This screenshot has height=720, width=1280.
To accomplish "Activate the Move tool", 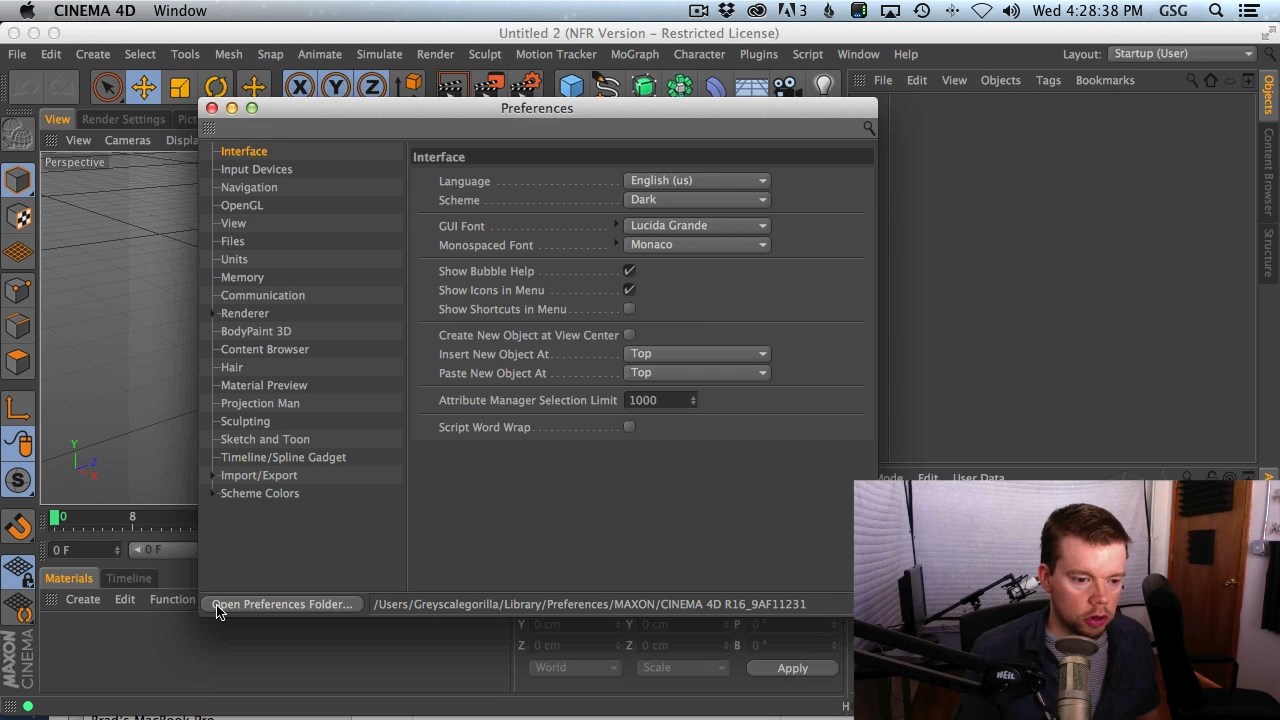I will pyautogui.click(x=143, y=88).
